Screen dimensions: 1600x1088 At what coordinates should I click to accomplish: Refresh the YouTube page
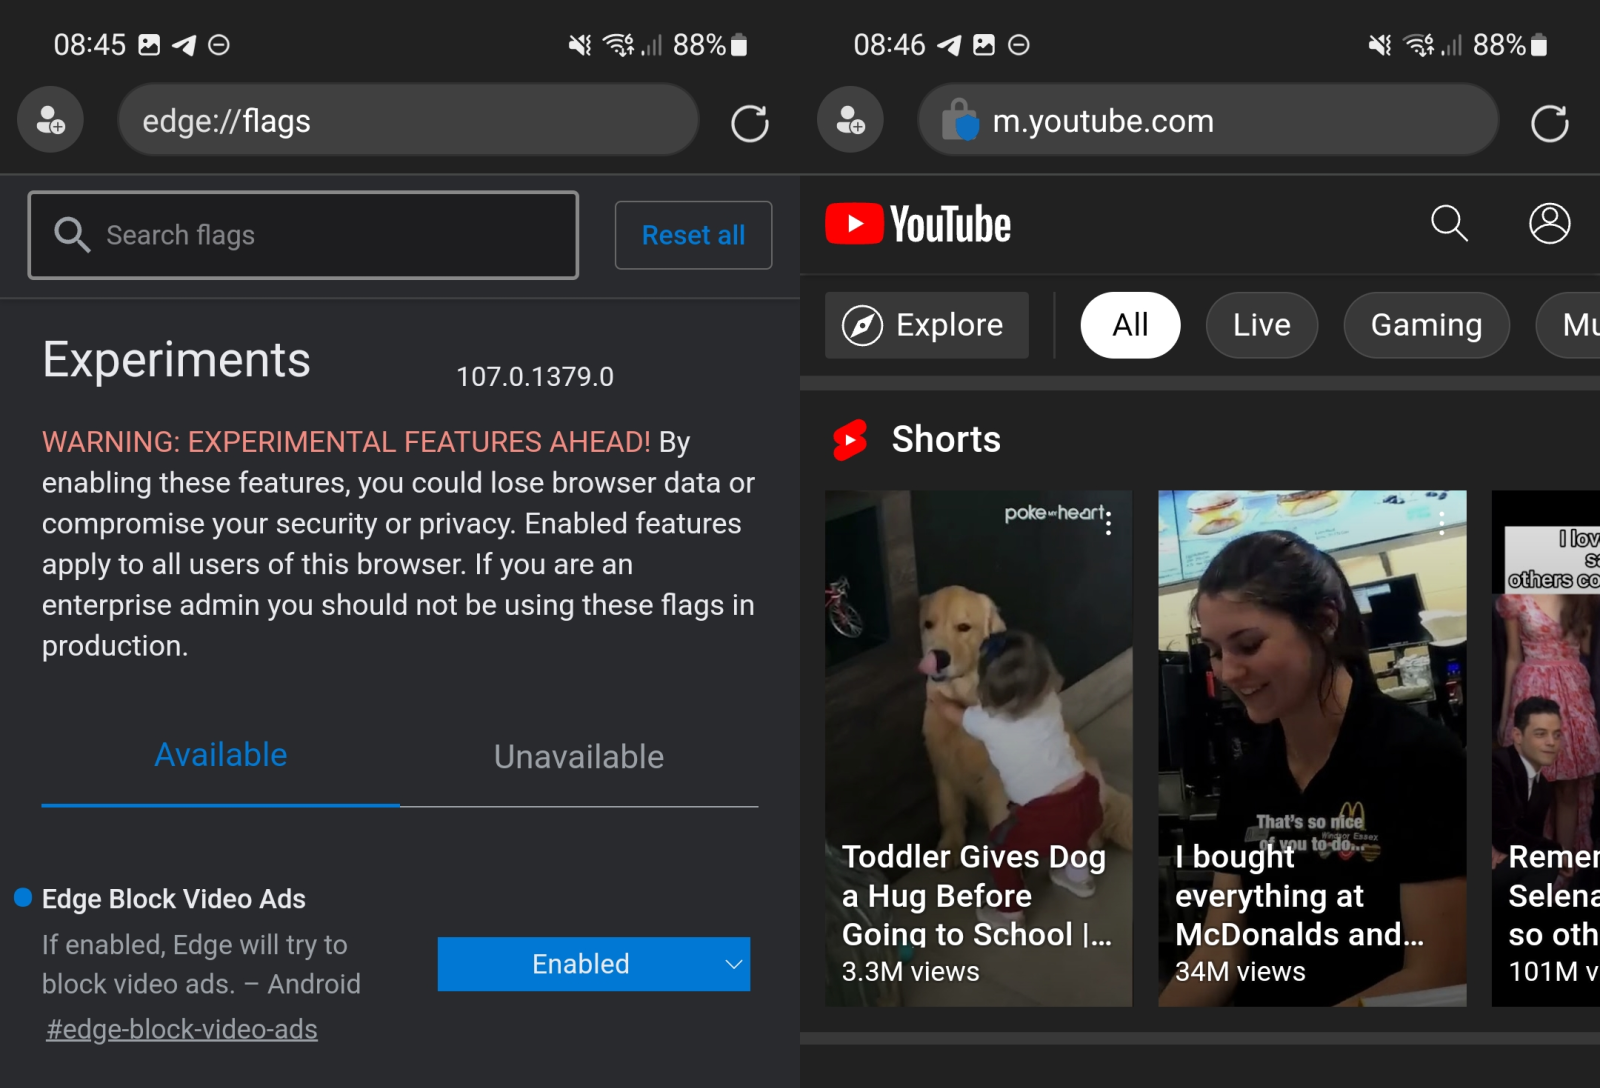pyautogui.click(x=1549, y=120)
